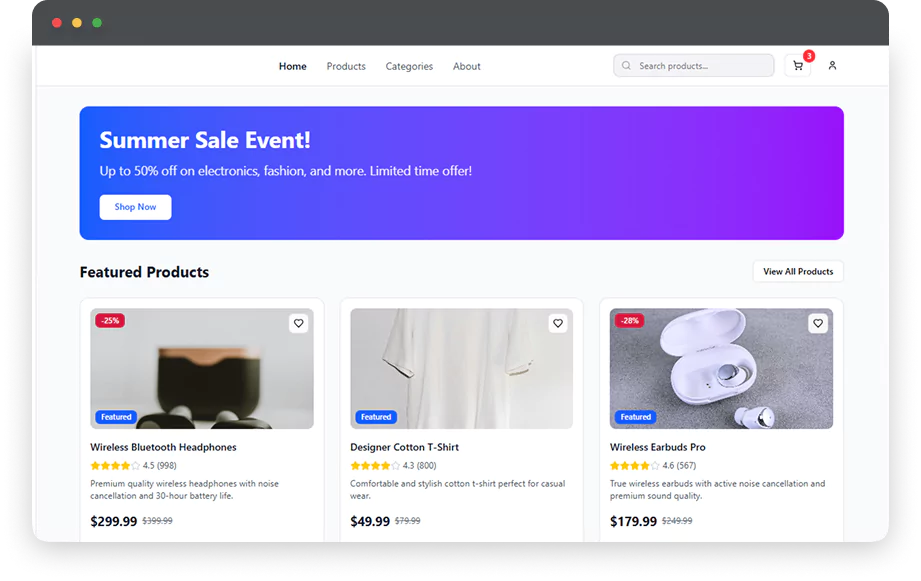Screen dimensions: 921x581
Task: Favorite the Designer Cotton T-Shirt heart icon
Action: [558, 323]
